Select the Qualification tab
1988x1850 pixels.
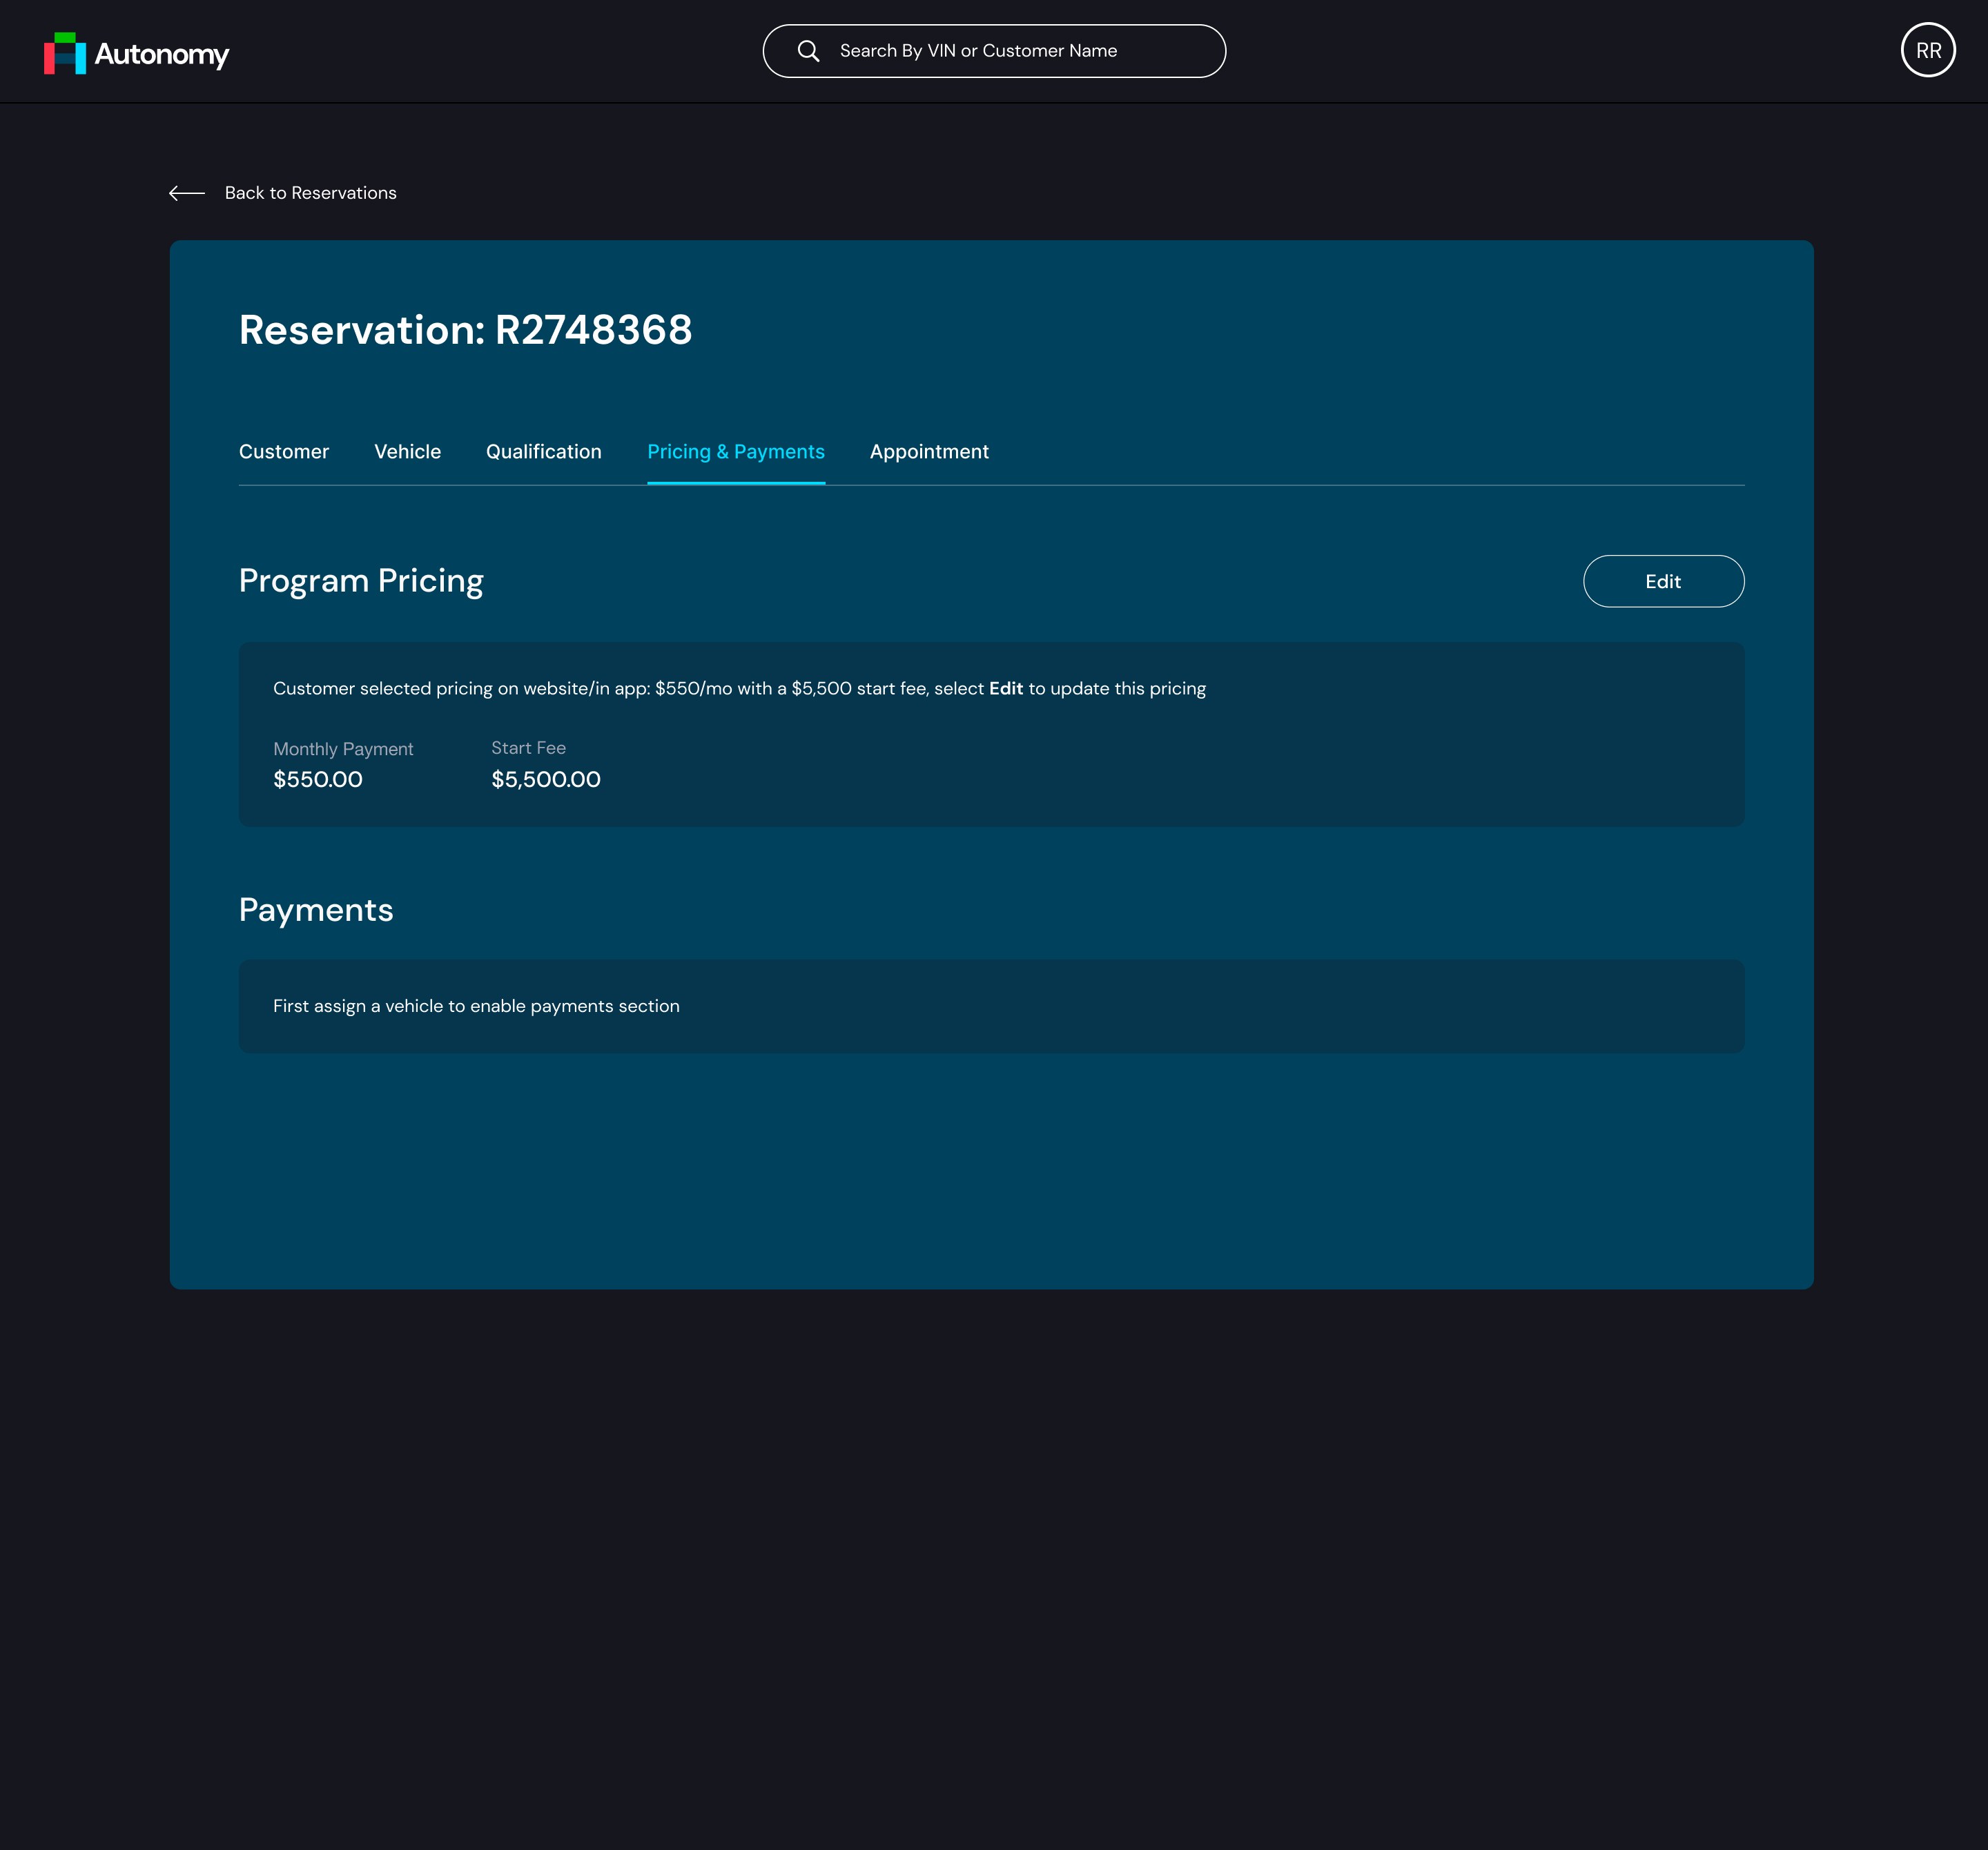click(x=544, y=452)
